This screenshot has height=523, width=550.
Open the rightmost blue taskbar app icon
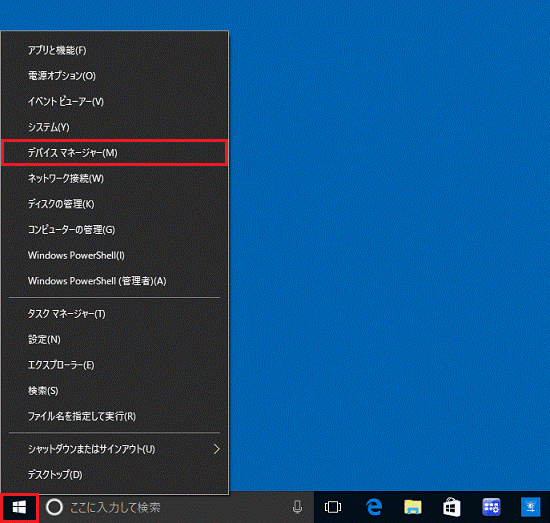530,507
